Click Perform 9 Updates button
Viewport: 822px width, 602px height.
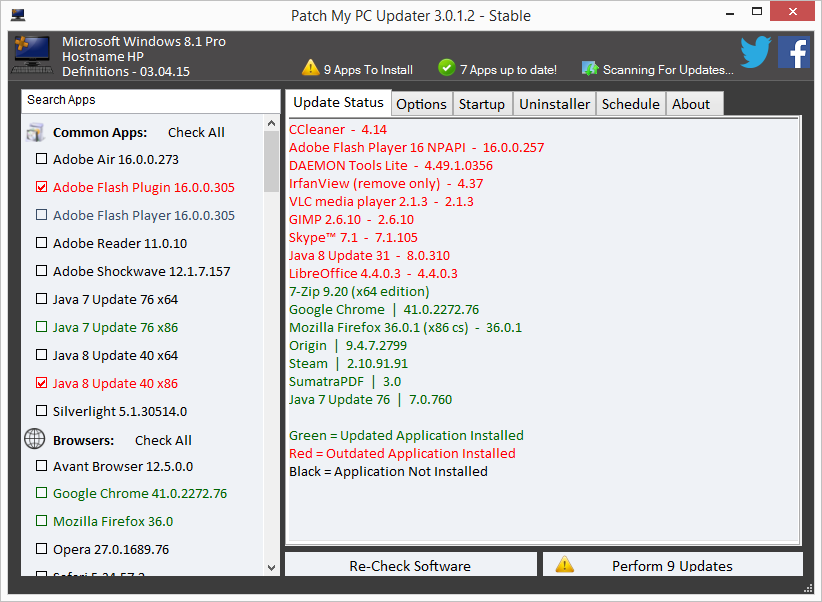pyautogui.click(x=673, y=565)
